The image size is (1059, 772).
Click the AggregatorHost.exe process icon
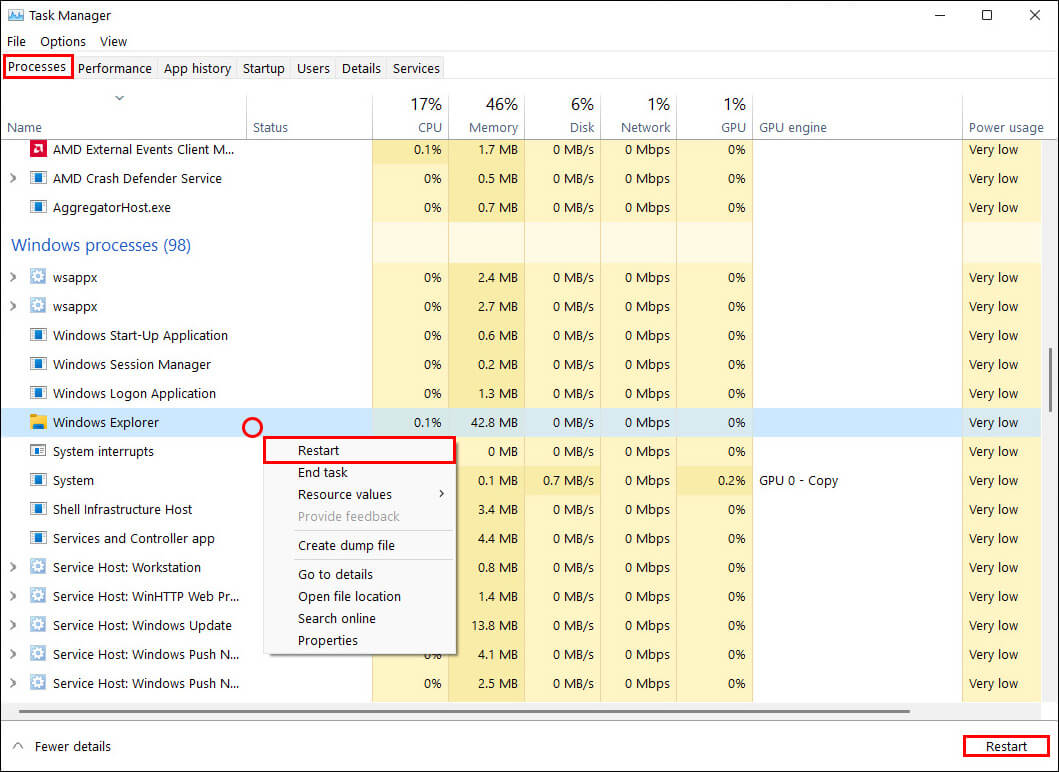tap(38, 207)
